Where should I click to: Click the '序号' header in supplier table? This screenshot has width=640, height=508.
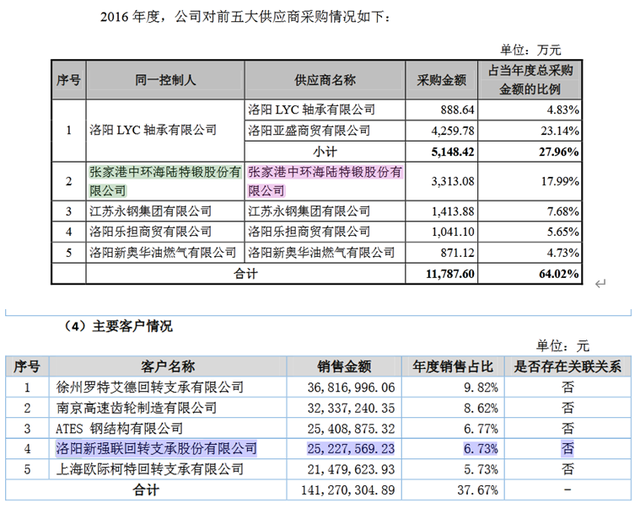point(69,80)
